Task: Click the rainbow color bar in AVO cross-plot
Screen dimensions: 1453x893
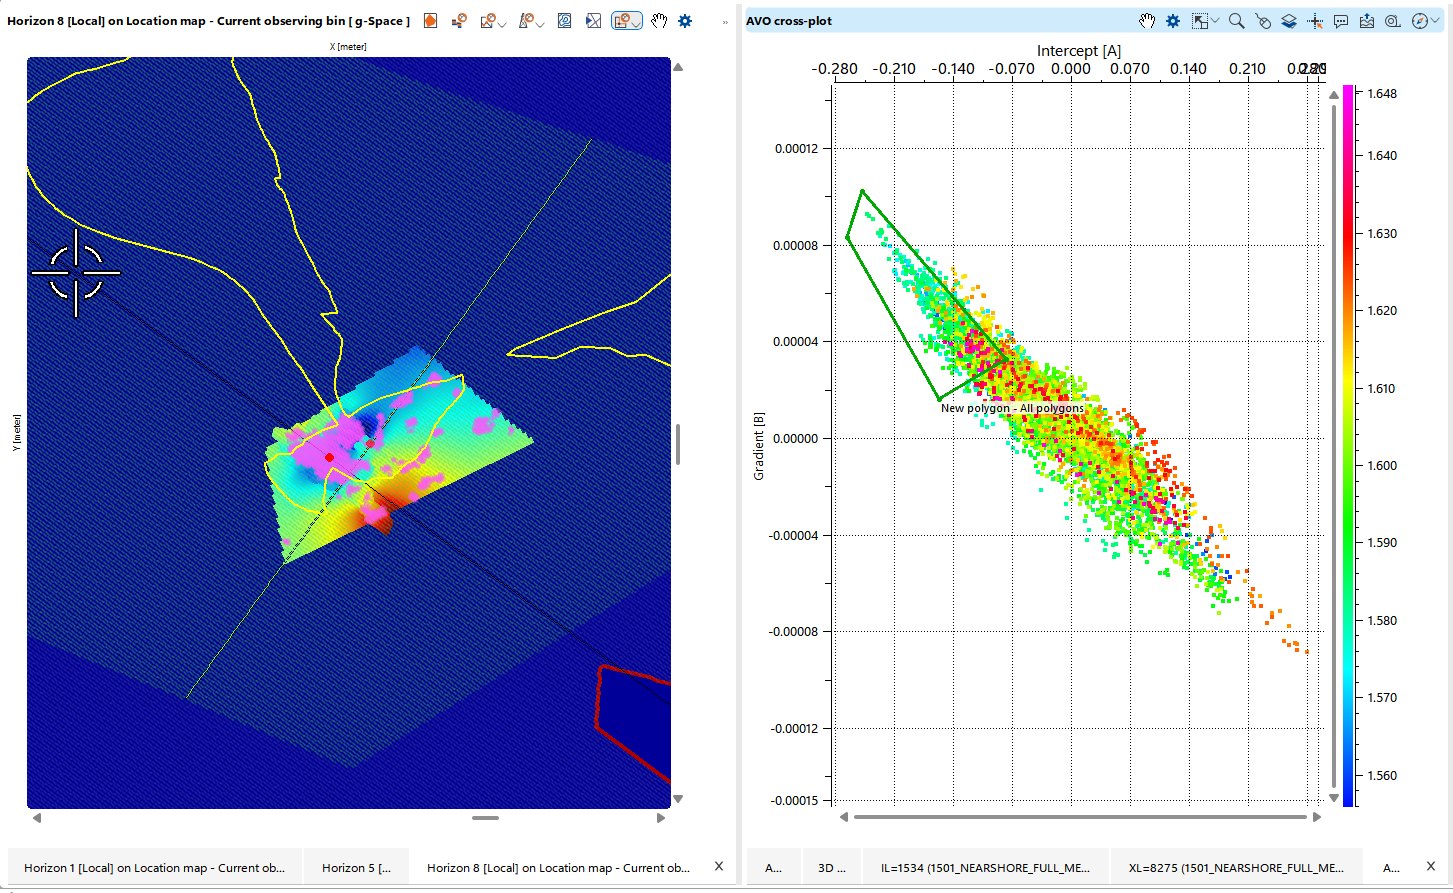Action: [x=1349, y=445]
